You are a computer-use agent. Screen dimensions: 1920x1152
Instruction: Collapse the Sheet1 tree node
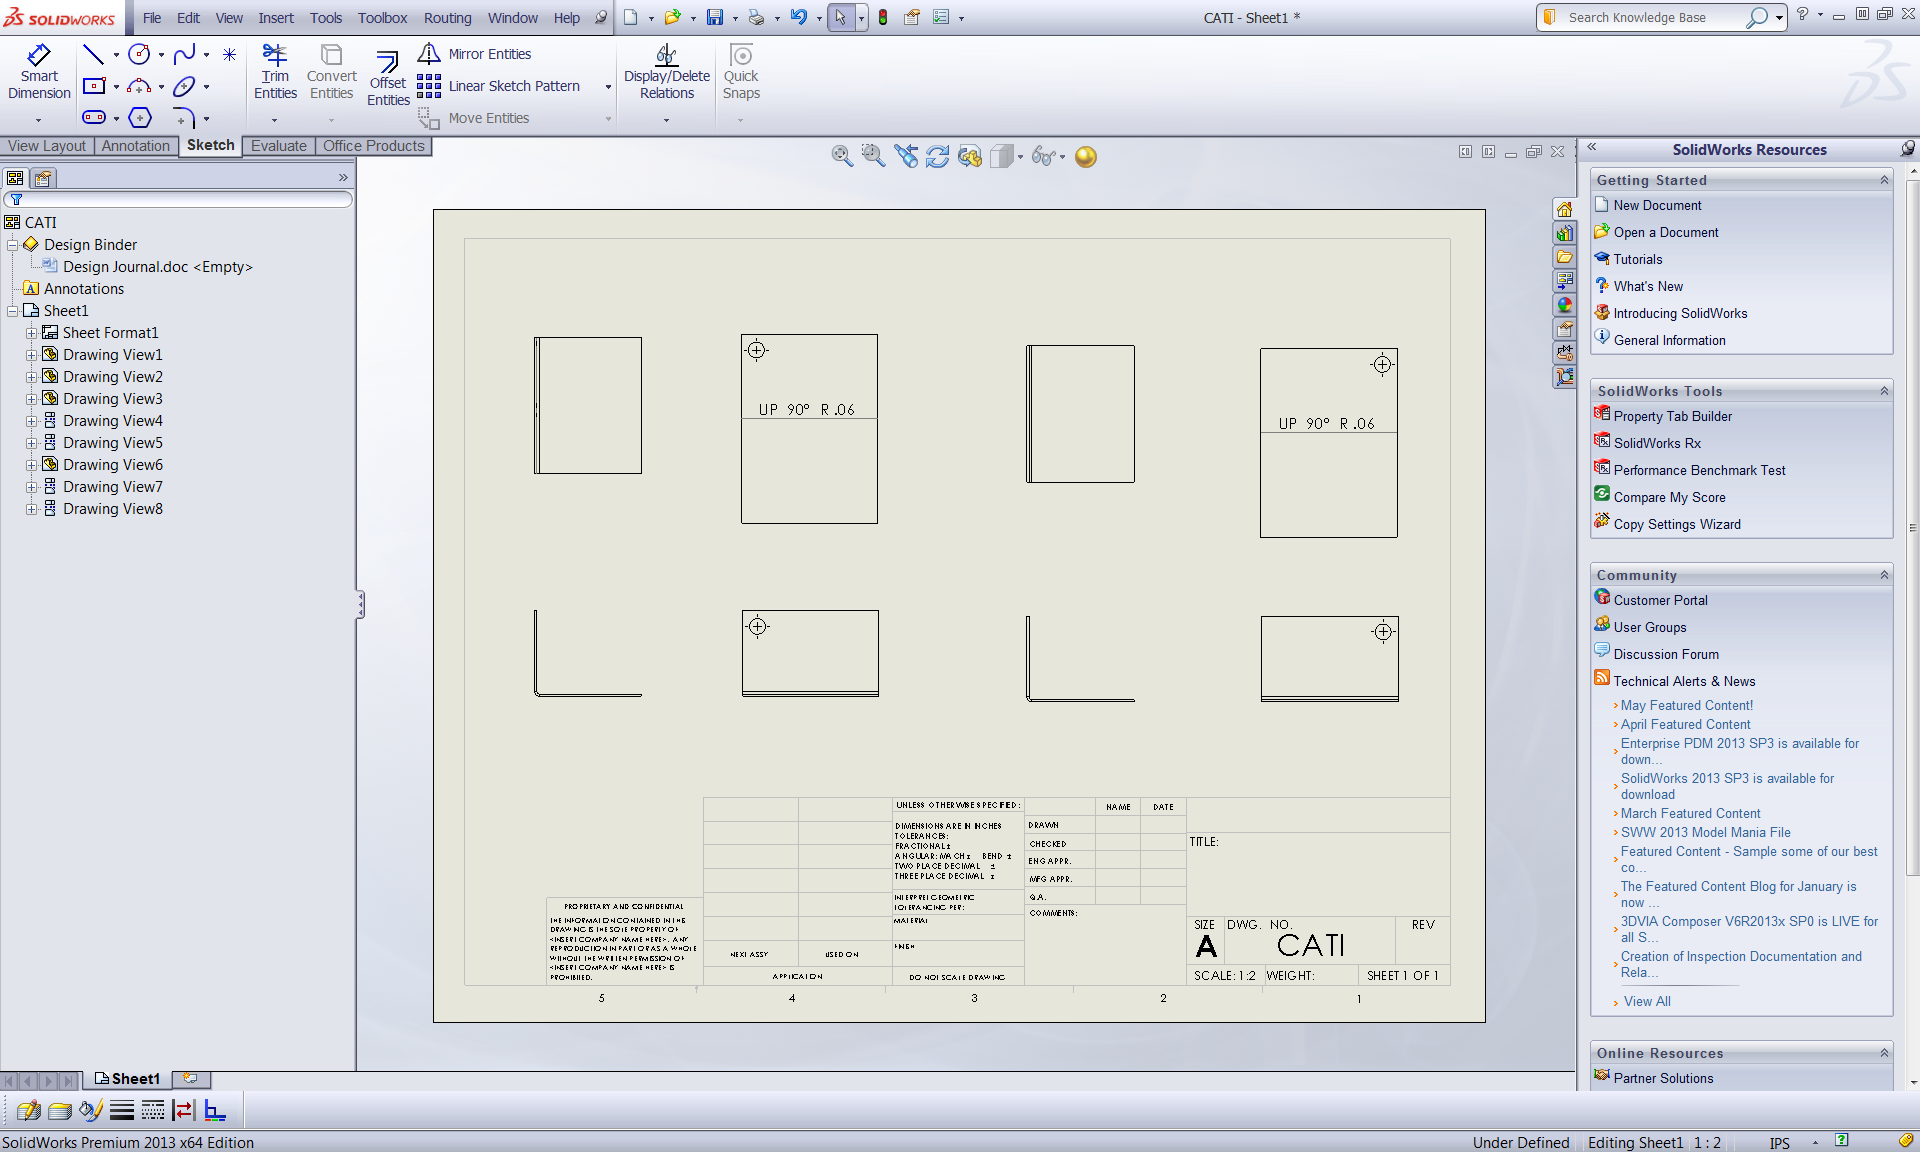(x=12, y=311)
